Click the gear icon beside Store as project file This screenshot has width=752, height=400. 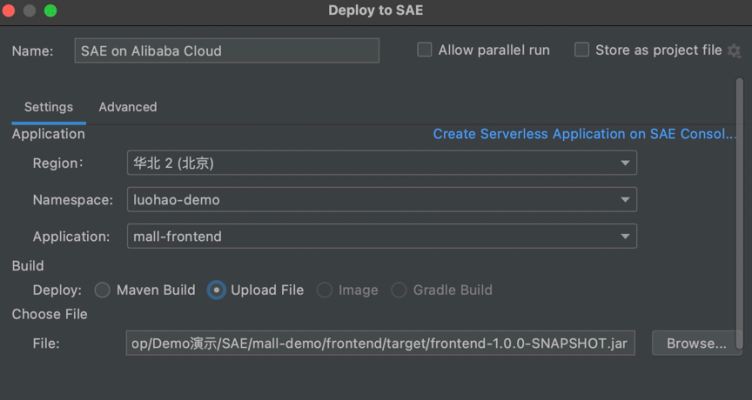[734, 51]
